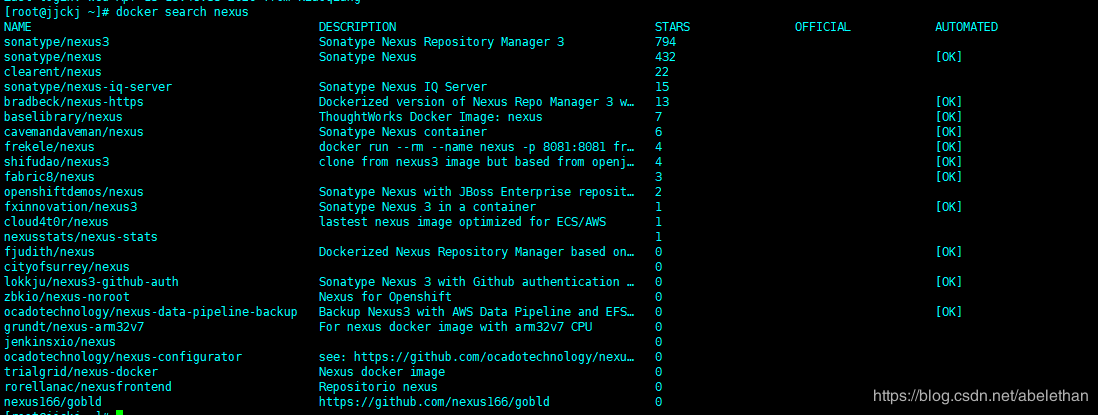This screenshot has width=1098, height=415.
Task: Click the lokkju/nexus3-github-auth entry
Action: (x=91, y=282)
